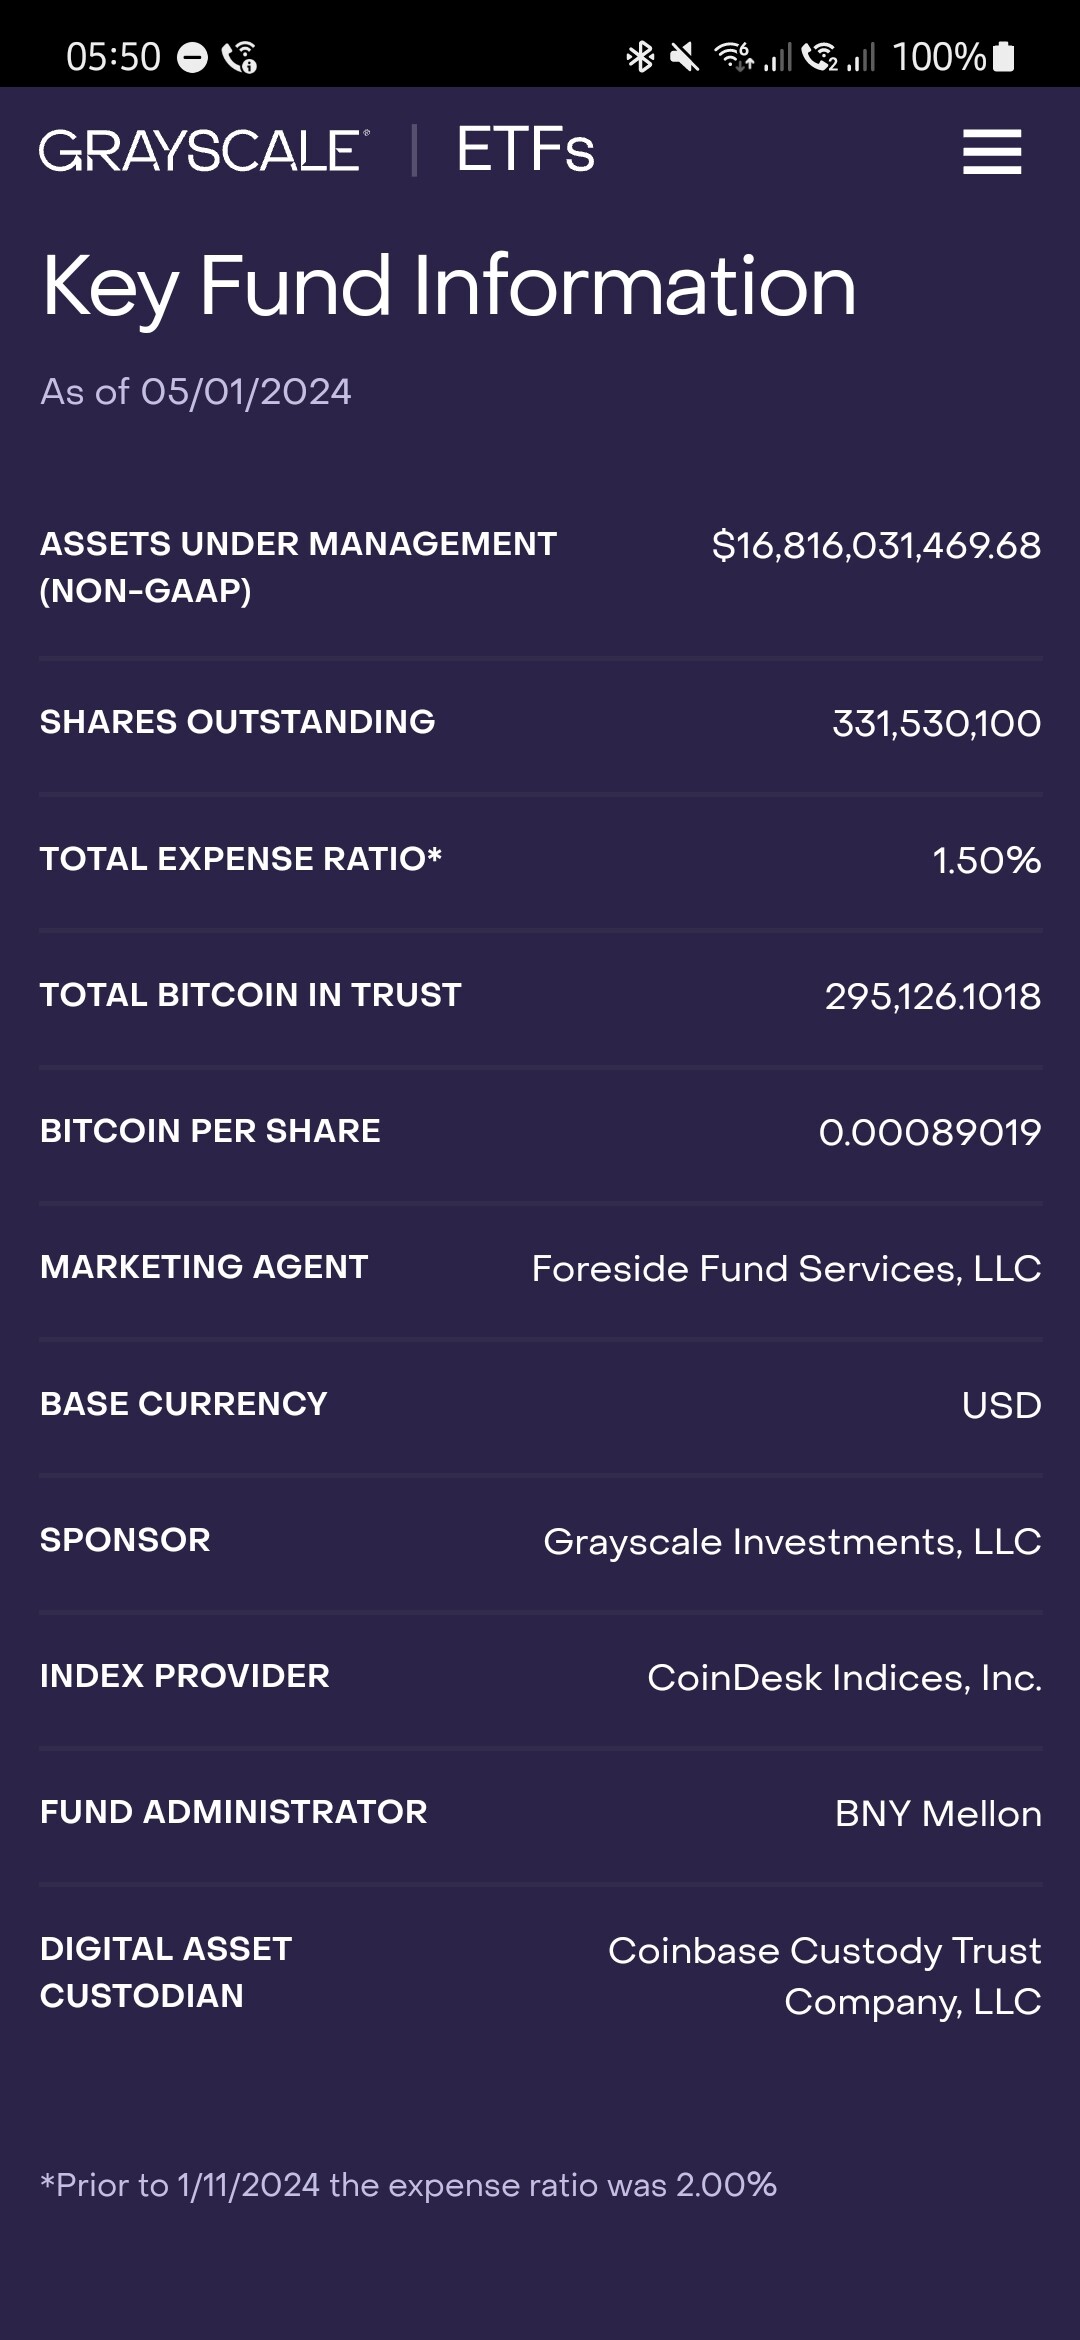Tap CoinDesk Indices, Inc. text
This screenshot has width=1080, height=2340.
pos(844,1678)
